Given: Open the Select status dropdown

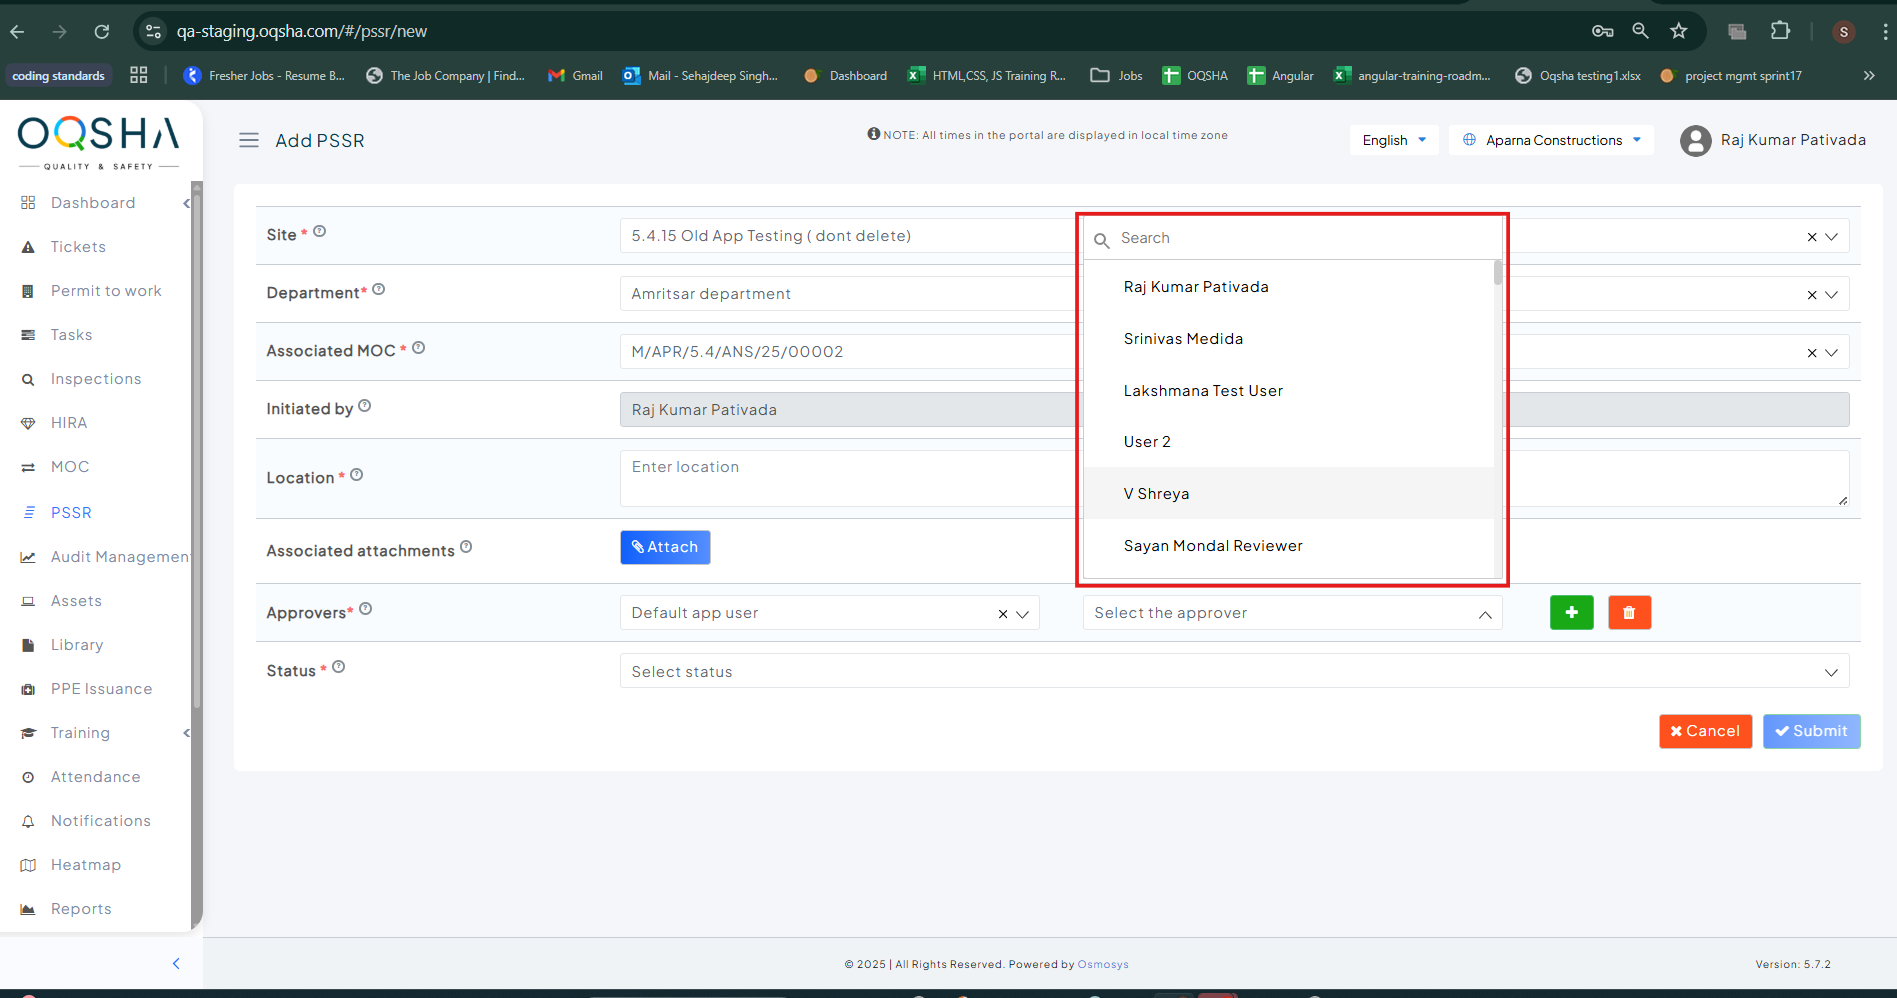Looking at the screenshot, I should [x=1233, y=672].
